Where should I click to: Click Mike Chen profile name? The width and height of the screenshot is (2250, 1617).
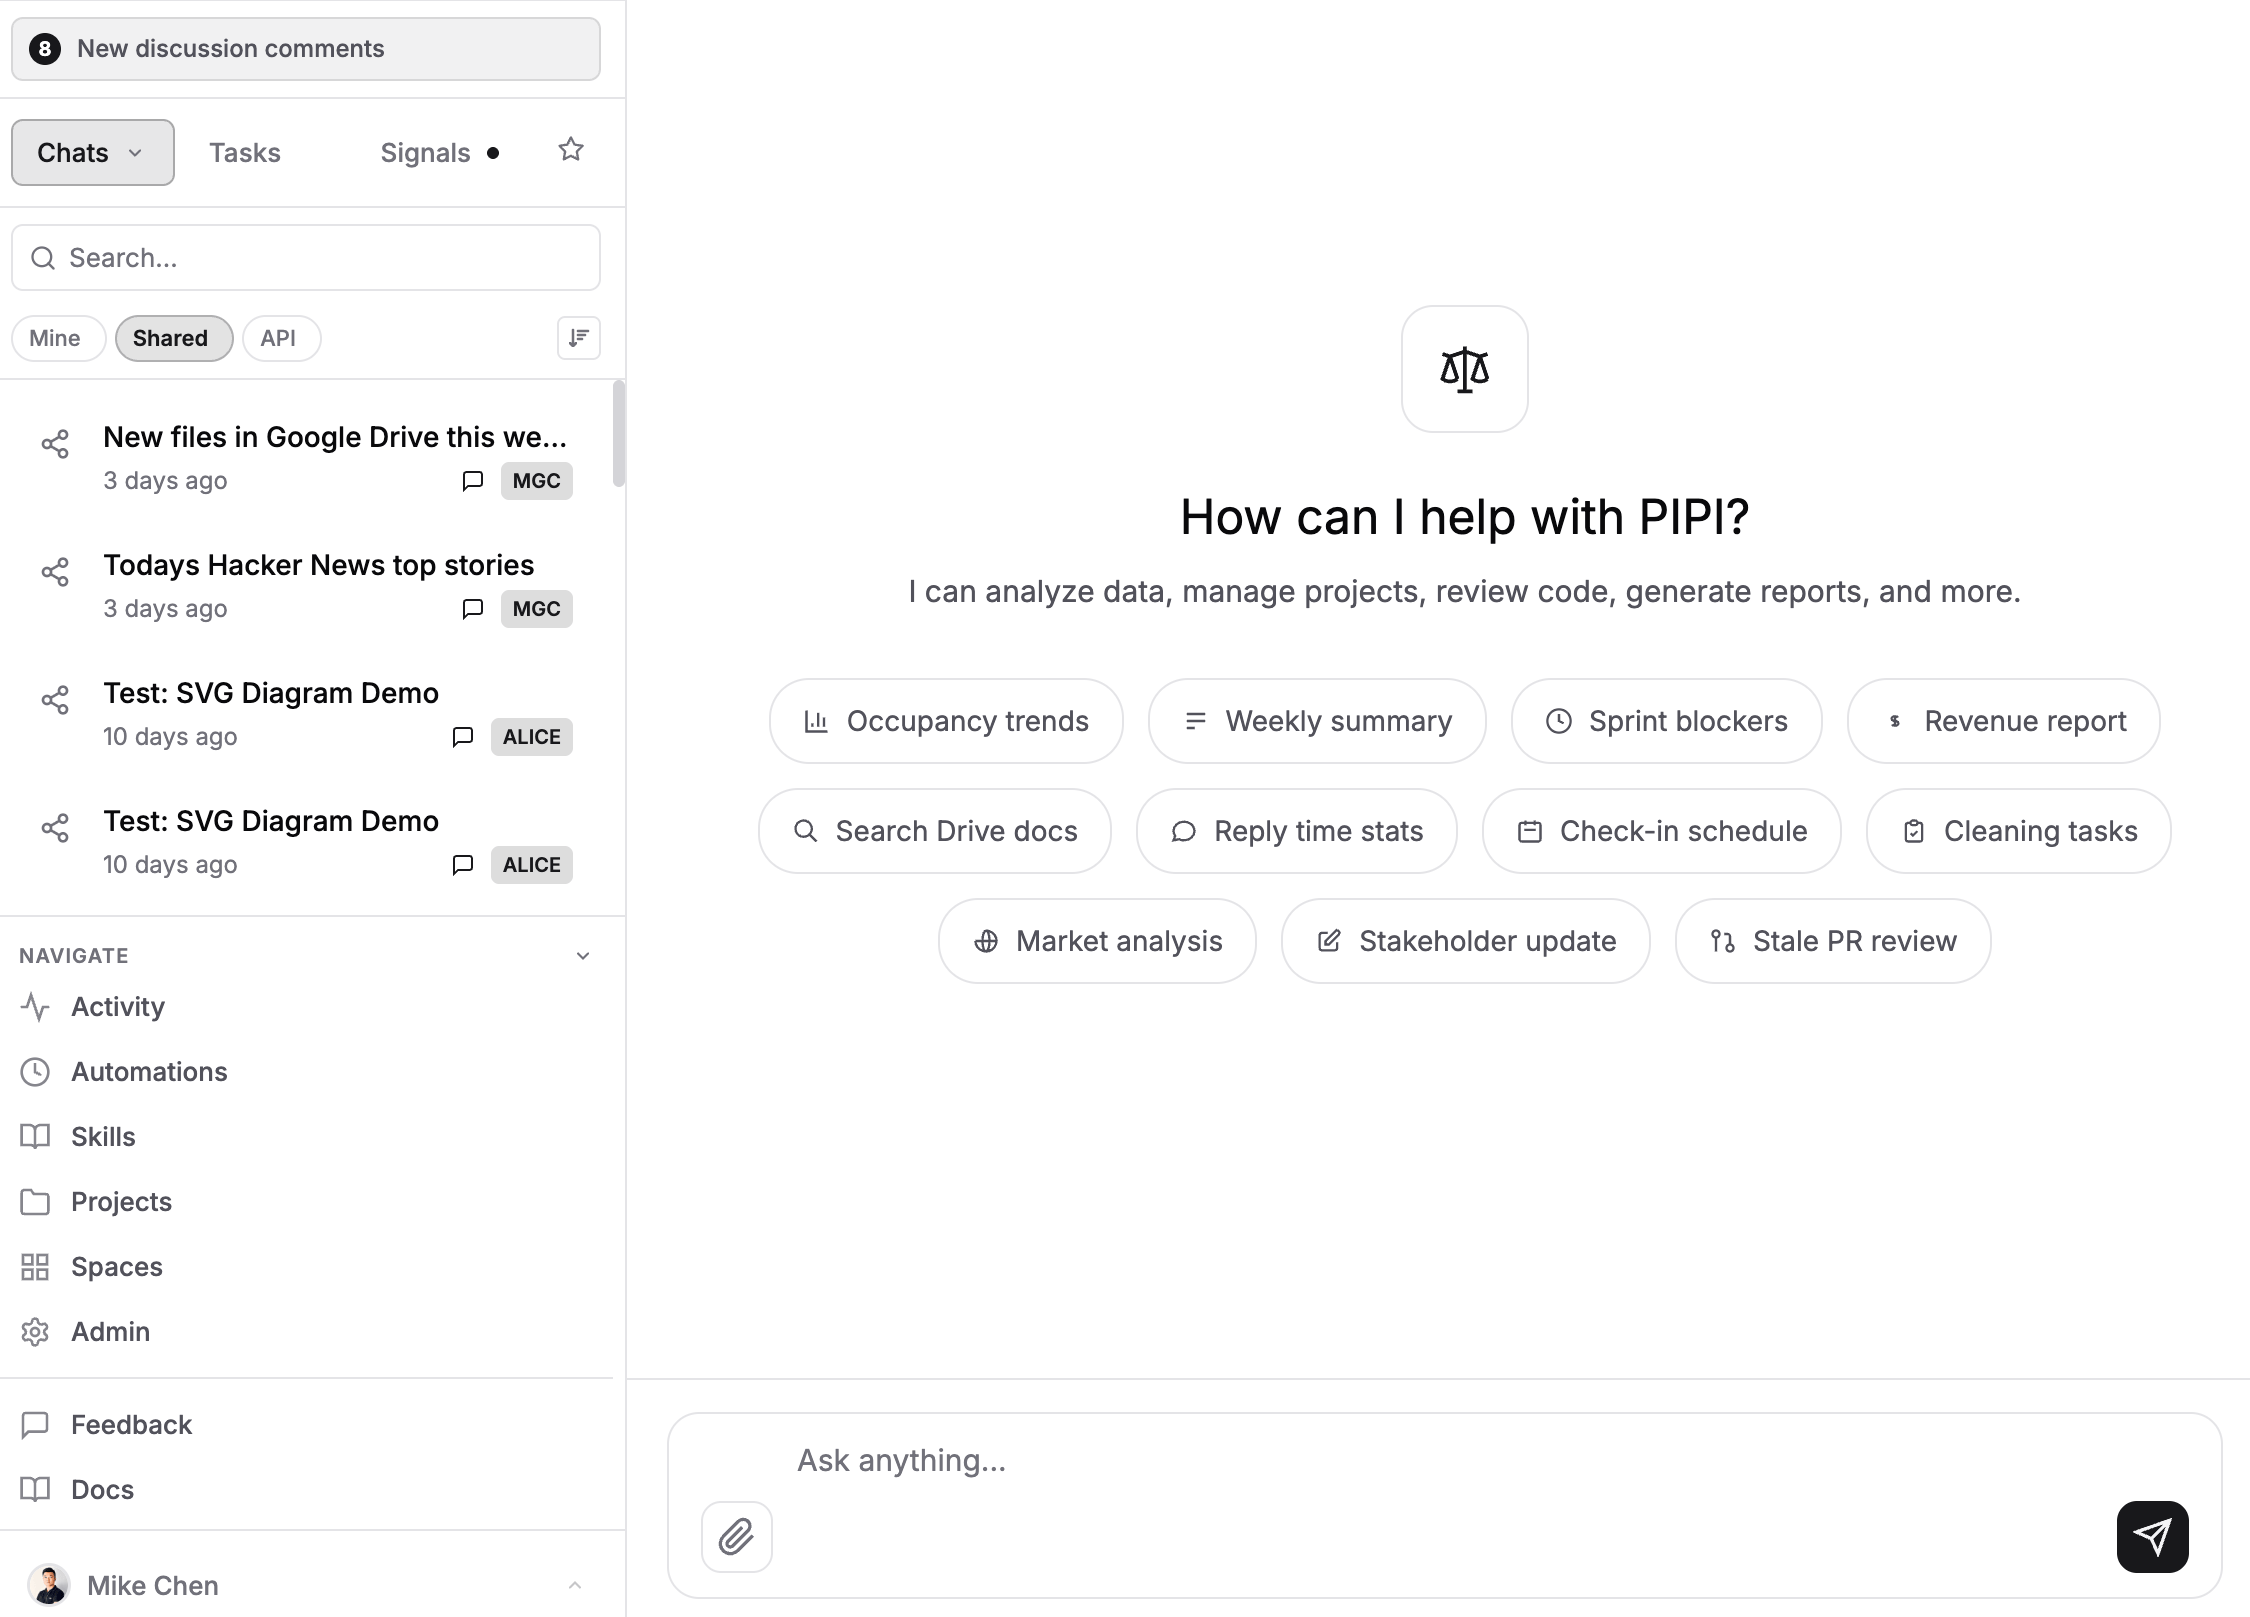[153, 1585]
